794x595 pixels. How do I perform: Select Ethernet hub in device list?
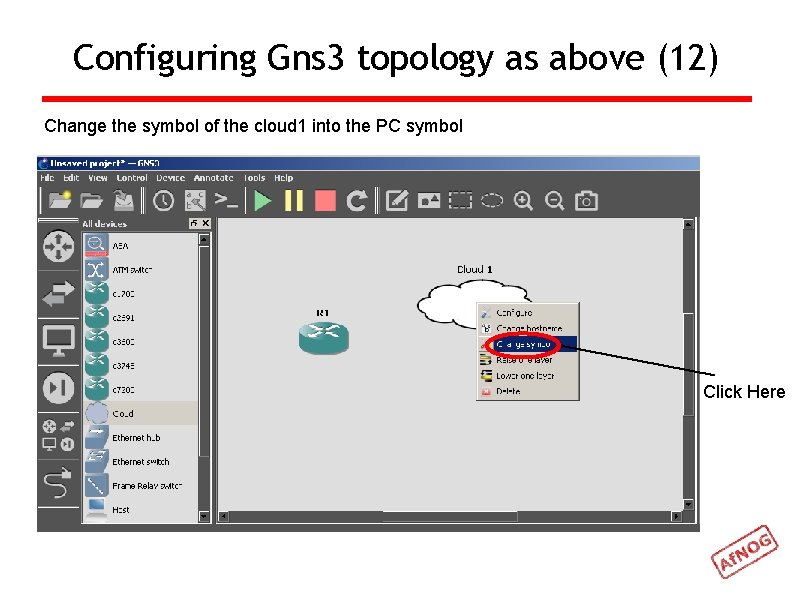click(140, 438)
